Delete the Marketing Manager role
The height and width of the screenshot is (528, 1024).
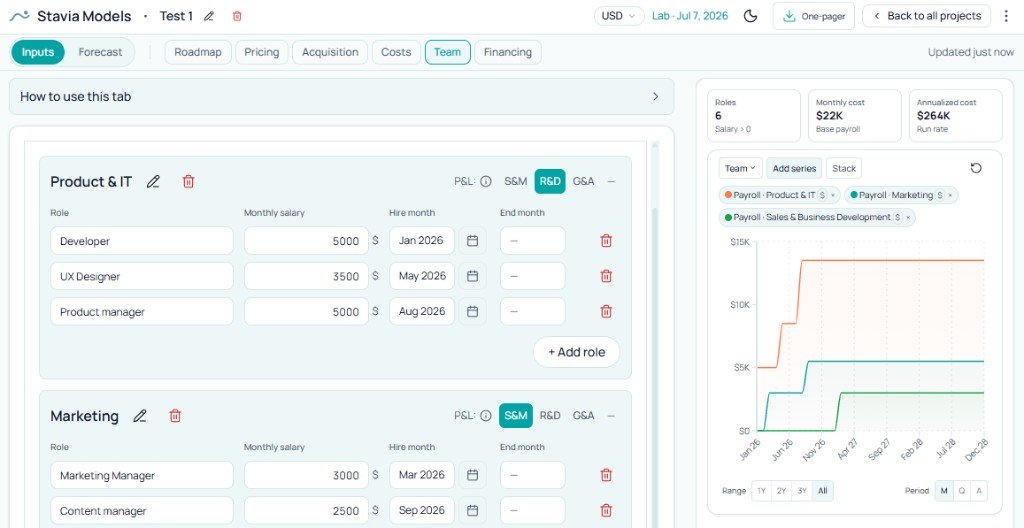coord(606,475)
